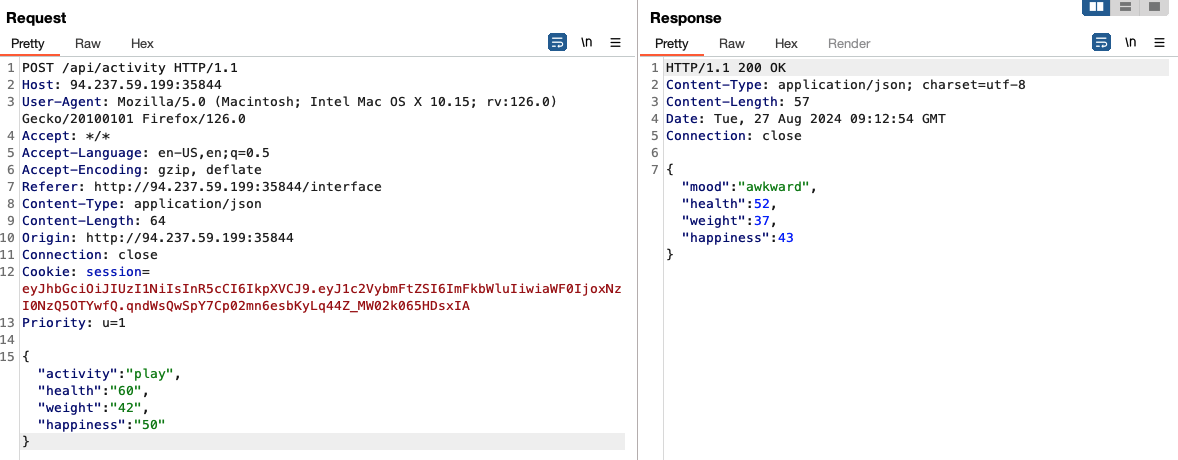This screenshot has height=460, width=1178.
Task: Open the Request panel hamburger menu
Action: click(616, 42)
